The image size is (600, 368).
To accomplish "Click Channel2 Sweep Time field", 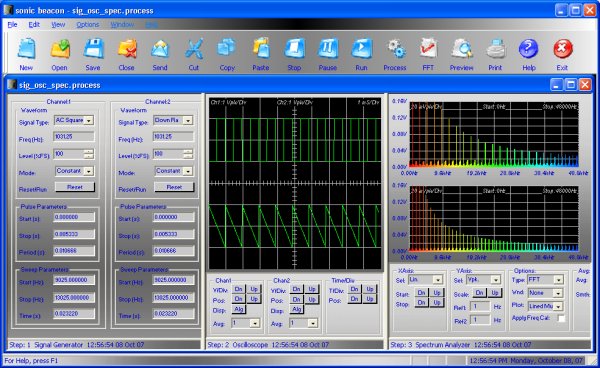I will pyautogui.click(x=173, y=314).
